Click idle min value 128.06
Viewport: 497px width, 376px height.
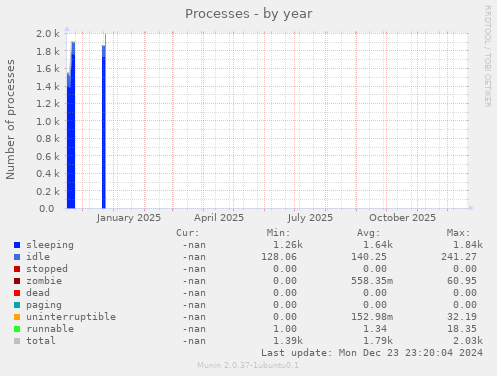pos(279,257)
